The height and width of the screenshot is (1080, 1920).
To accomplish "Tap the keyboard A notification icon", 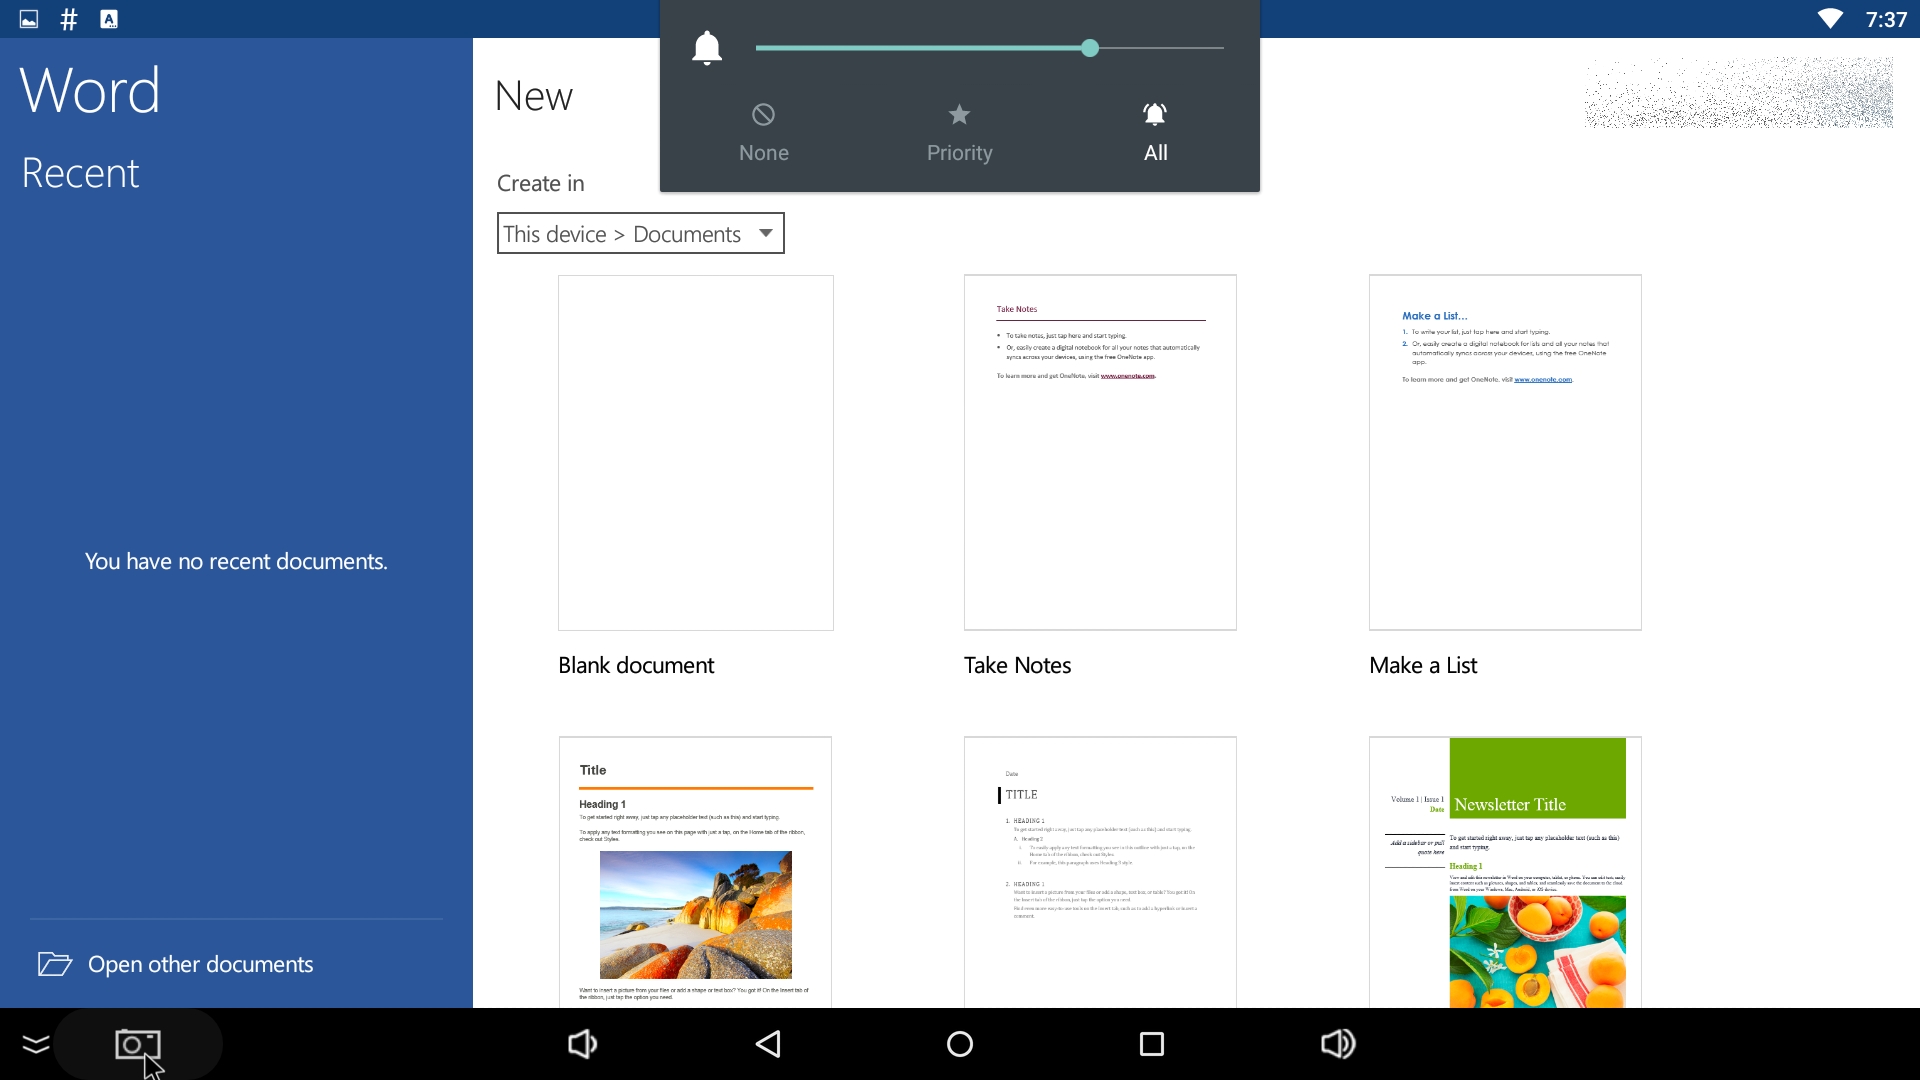I will (109, 19).
